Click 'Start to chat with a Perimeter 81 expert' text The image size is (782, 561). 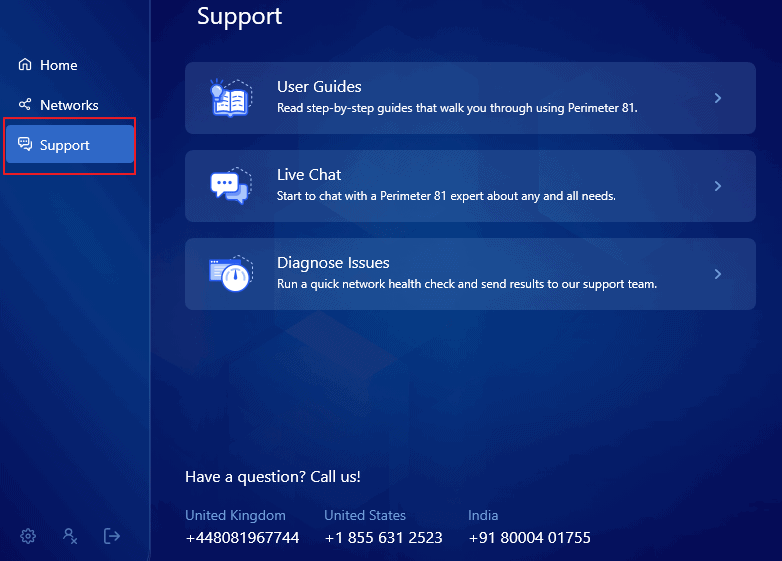click(x=446, y=196)
